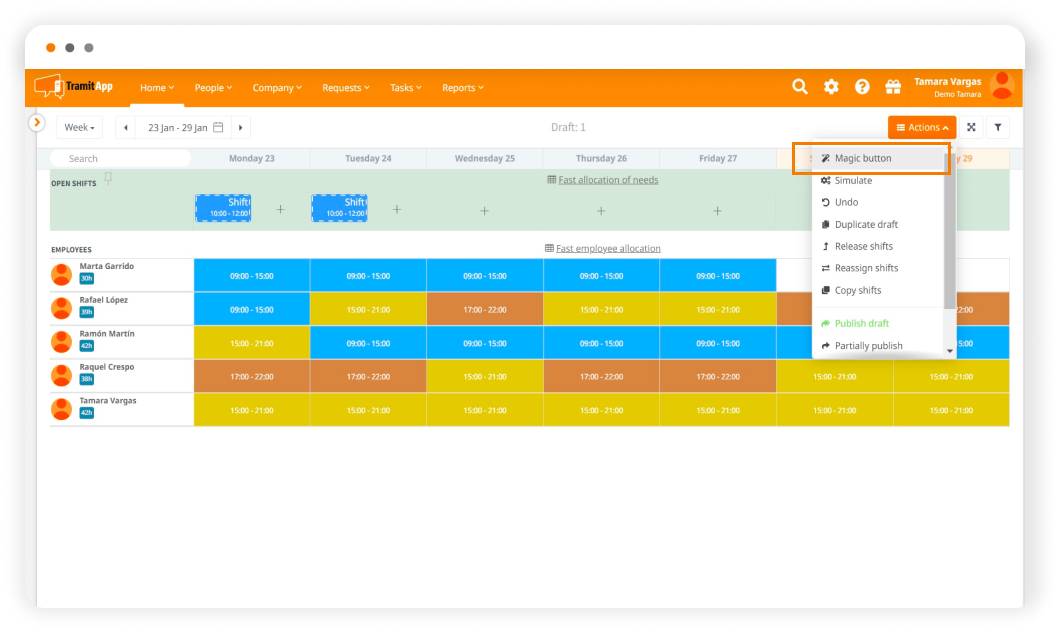Go to next week arrow
This screenshot has width=1061, height=633.
pos(241,128)
